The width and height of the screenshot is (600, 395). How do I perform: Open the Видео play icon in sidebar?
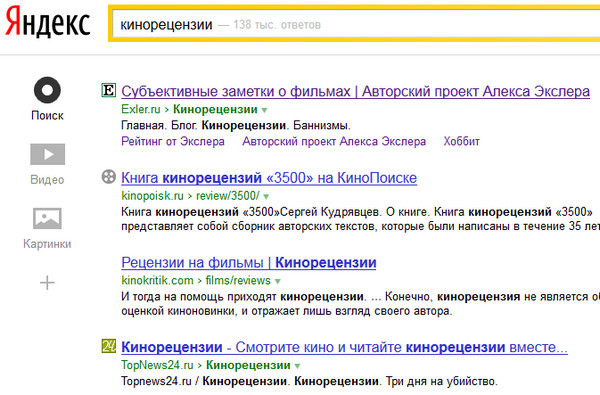coord(47,154)
